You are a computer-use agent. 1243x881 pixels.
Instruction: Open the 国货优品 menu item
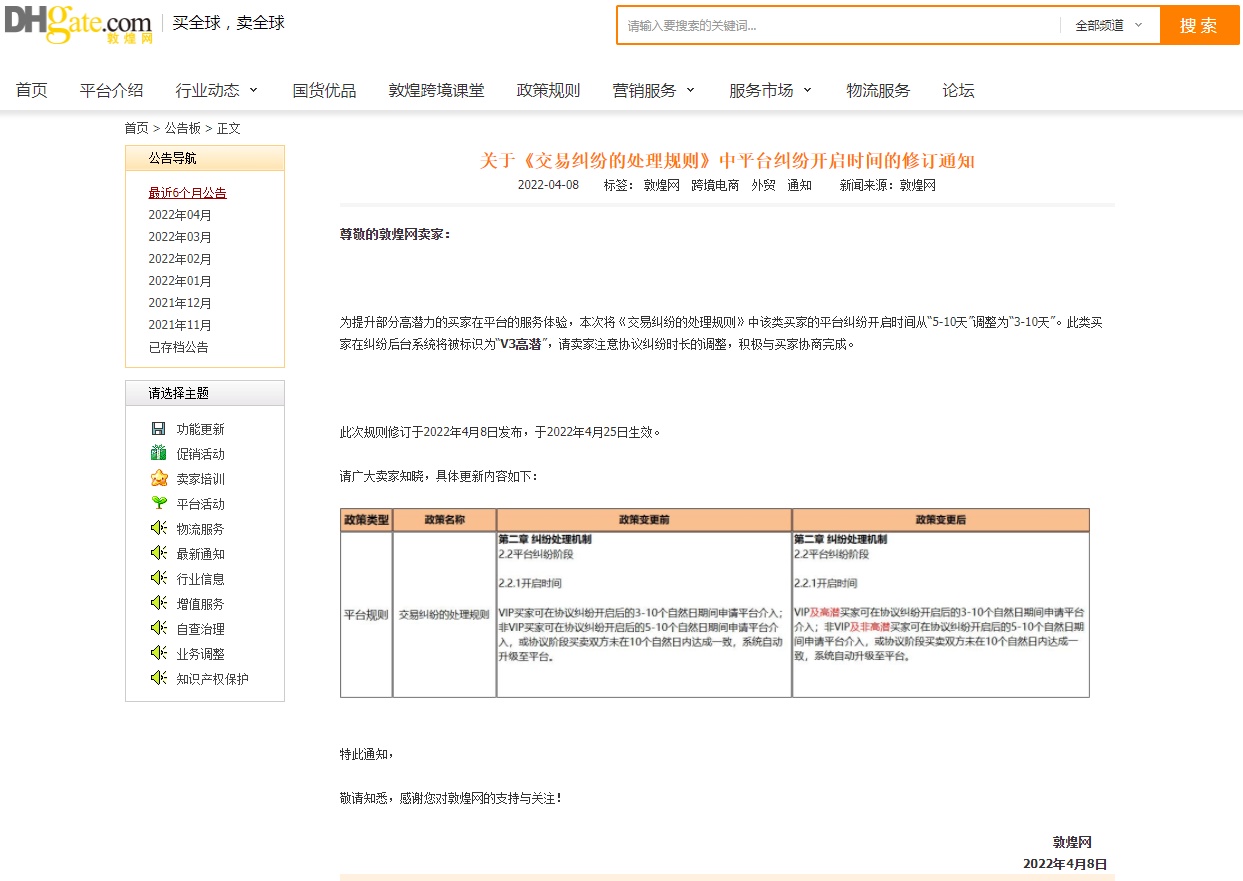[324, 90]
